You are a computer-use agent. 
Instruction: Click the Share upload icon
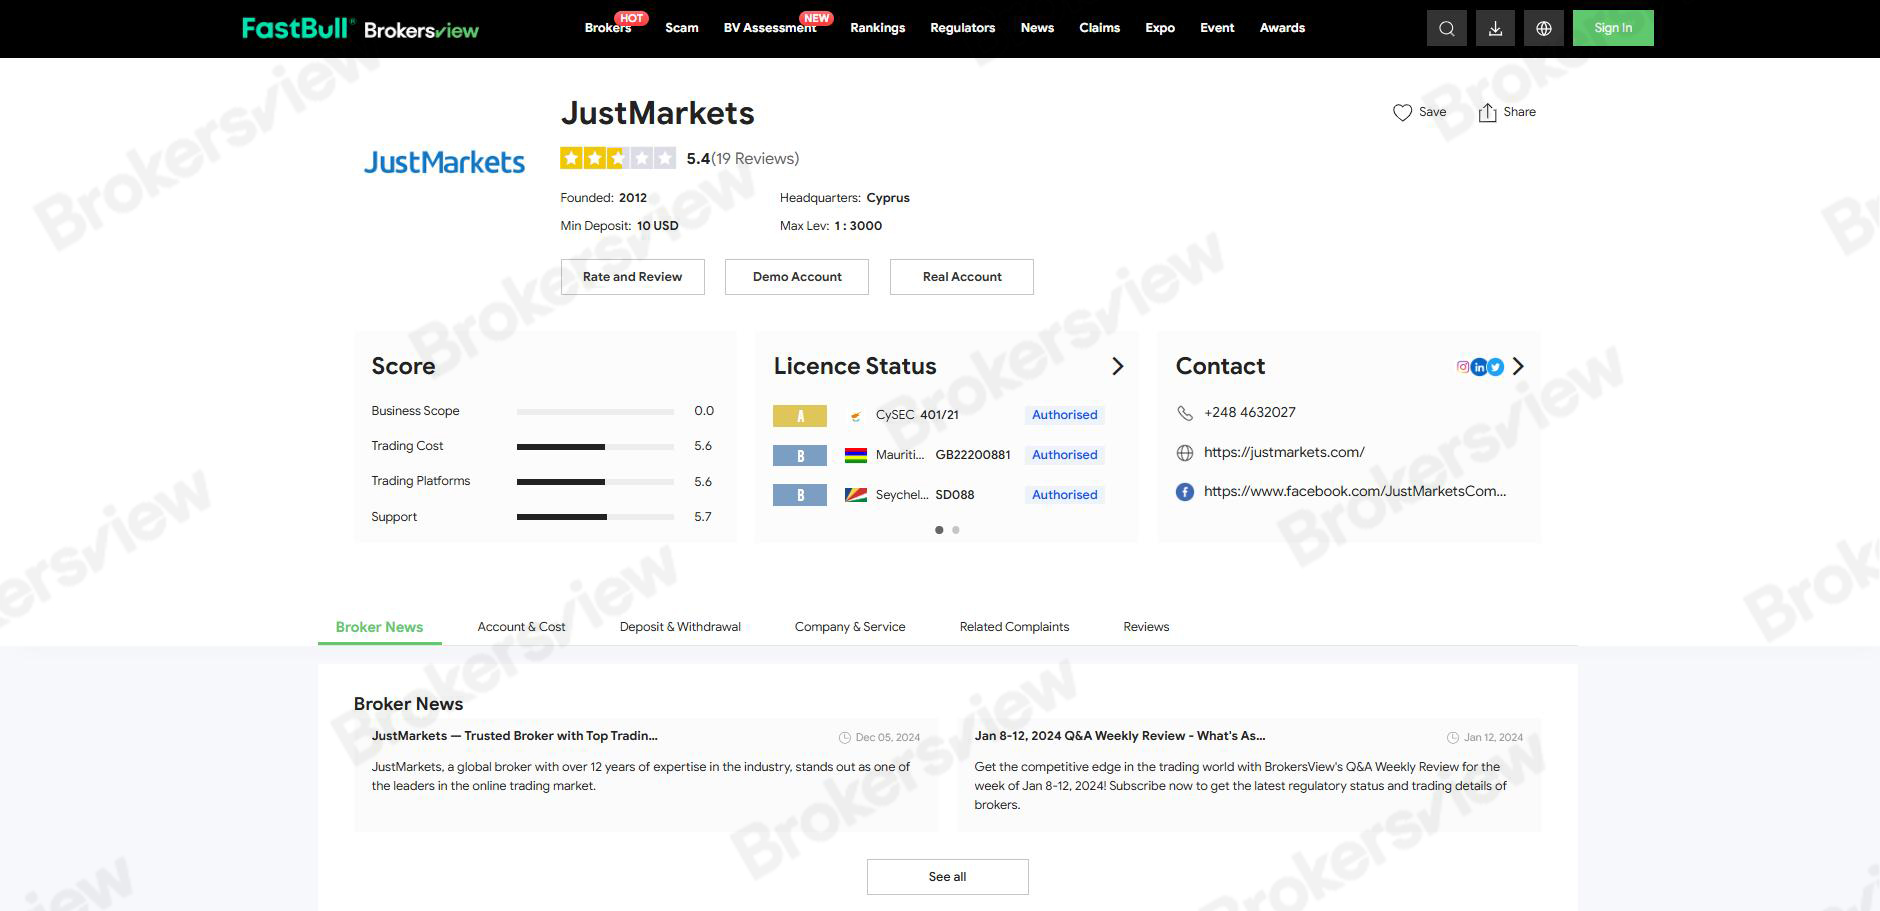pyautogui.click(x=1488, y=112)
